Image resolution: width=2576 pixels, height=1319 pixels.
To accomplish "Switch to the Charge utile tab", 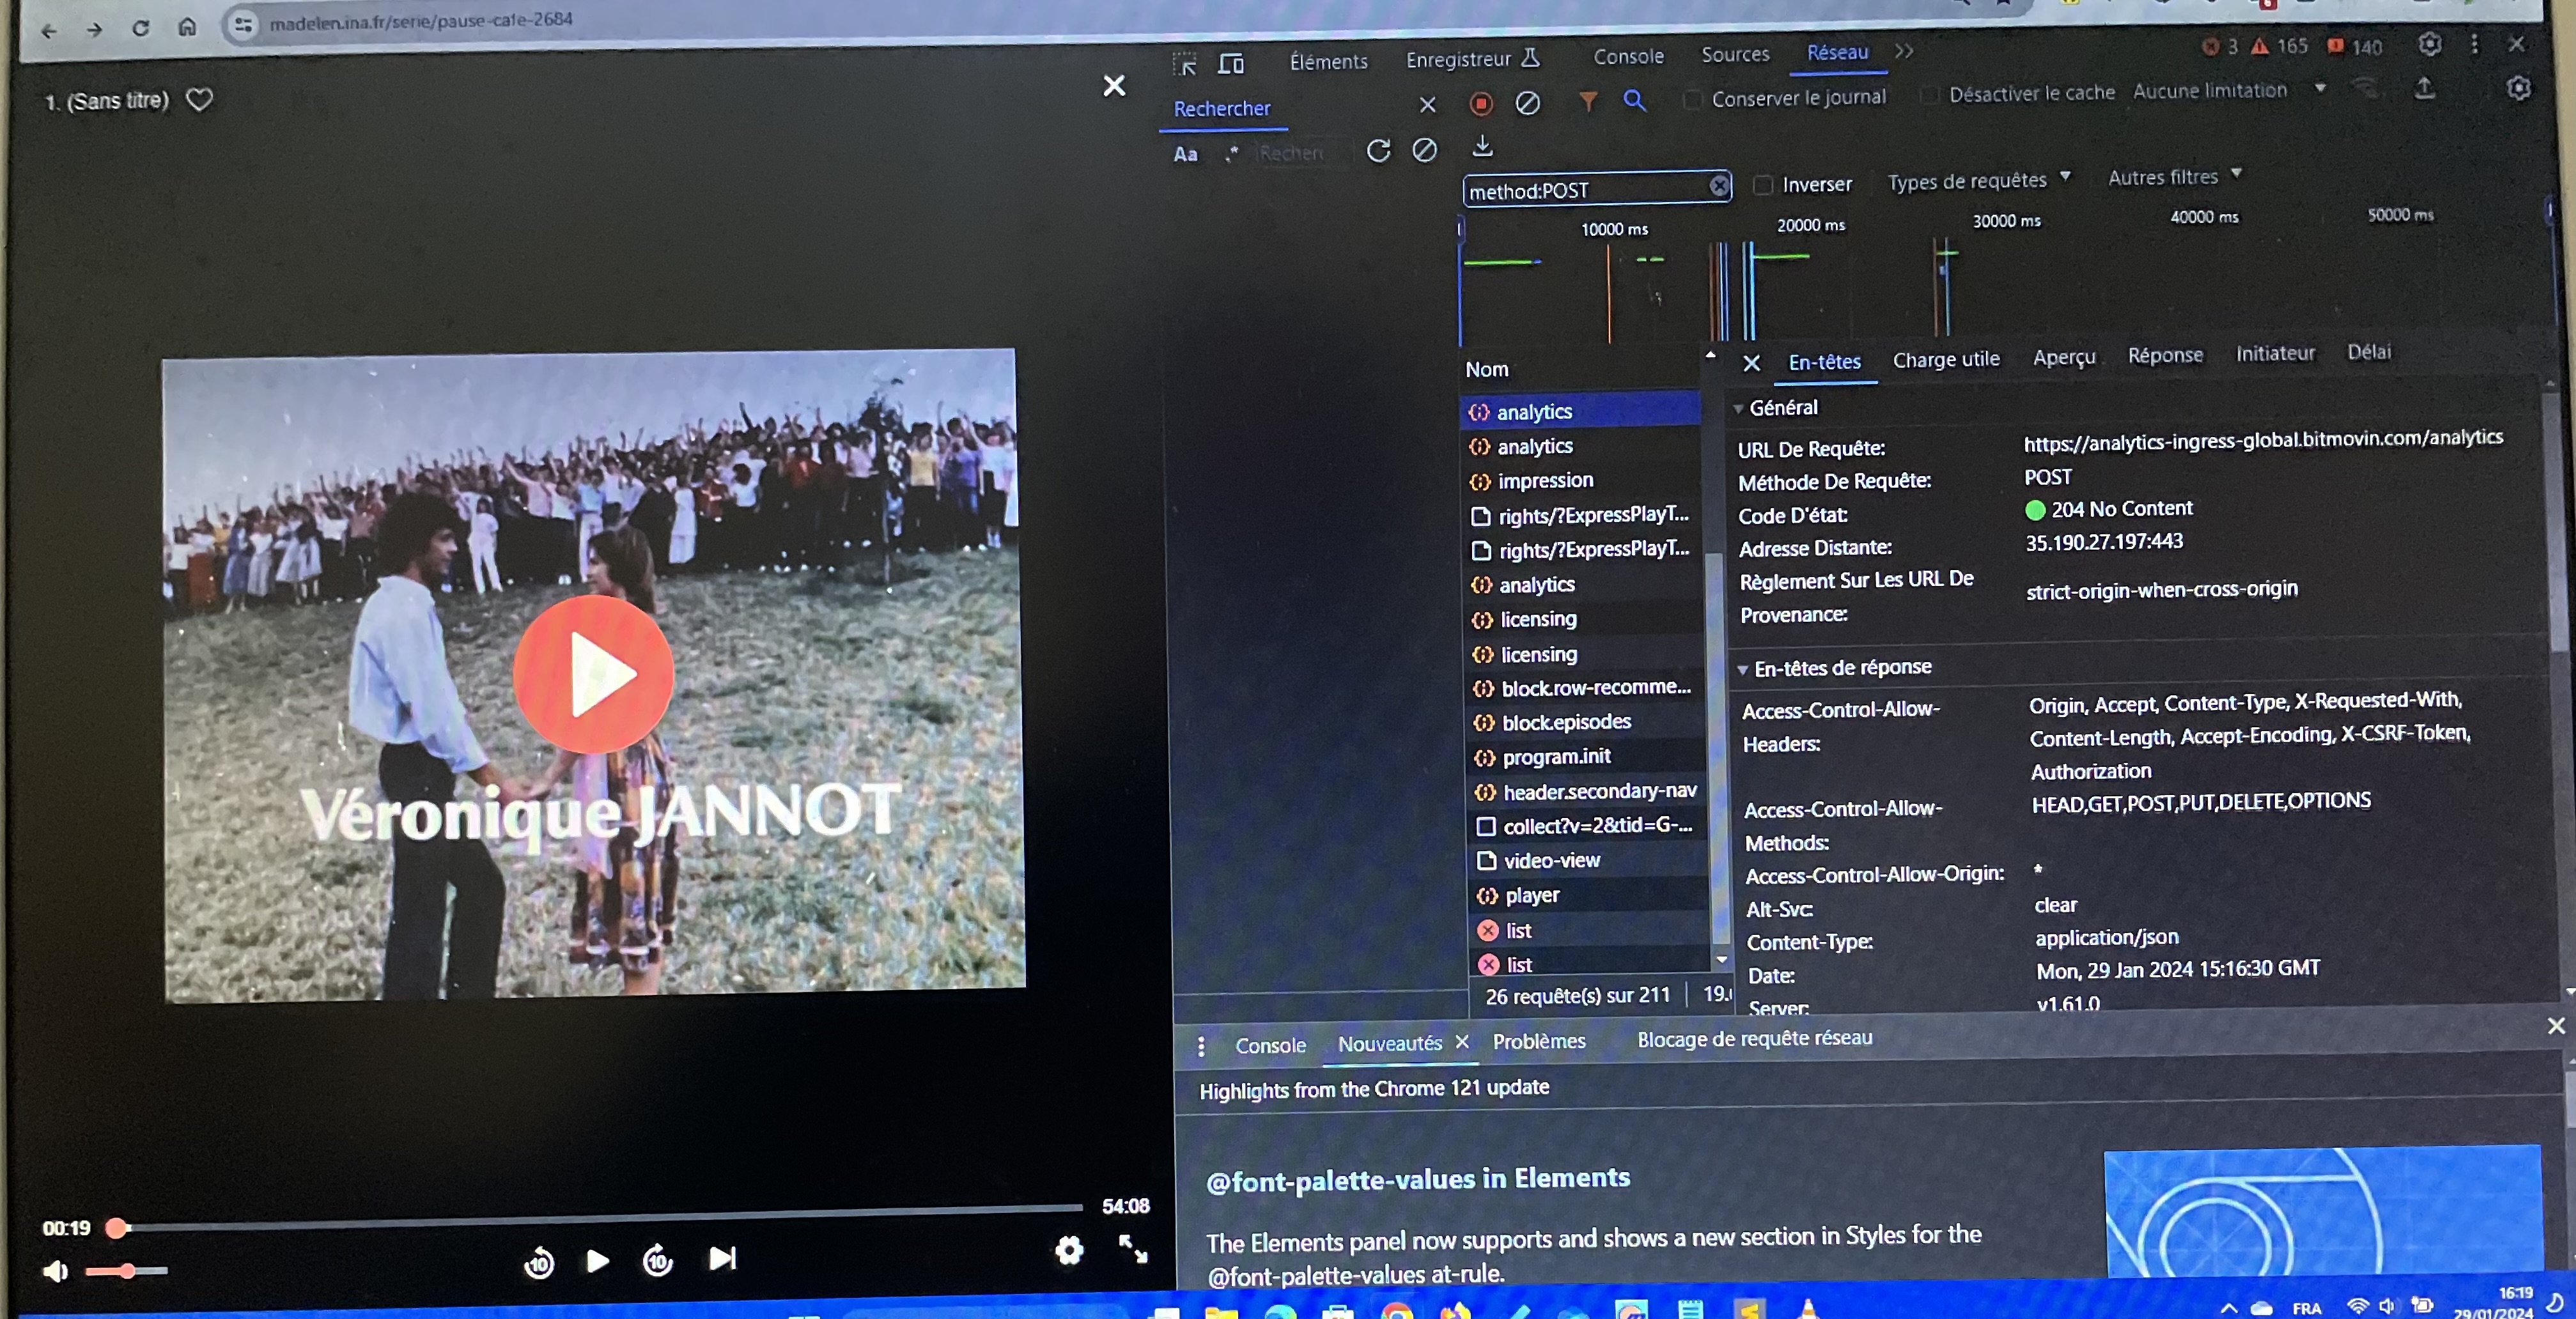I will [1945, 359].
